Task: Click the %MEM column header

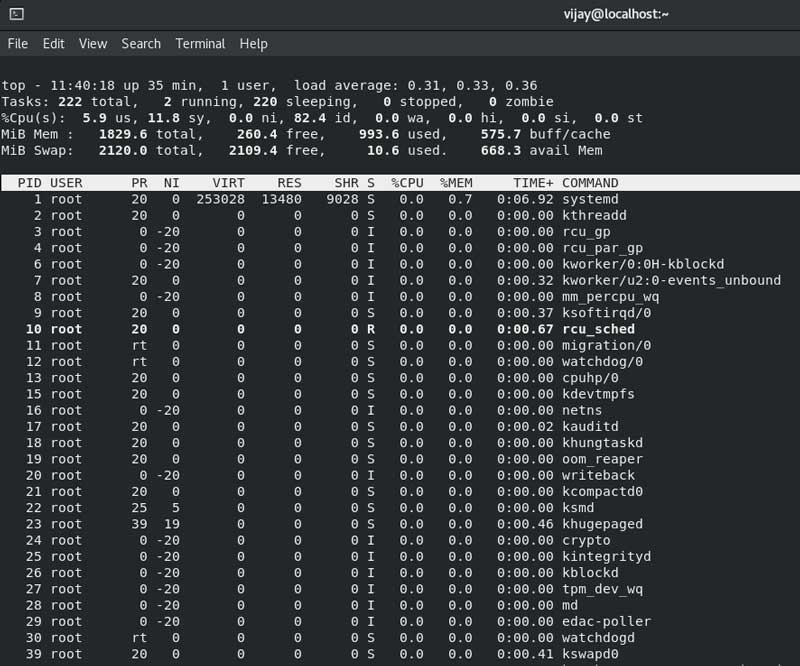Action: pyautogui.click(x=456, y=183)
